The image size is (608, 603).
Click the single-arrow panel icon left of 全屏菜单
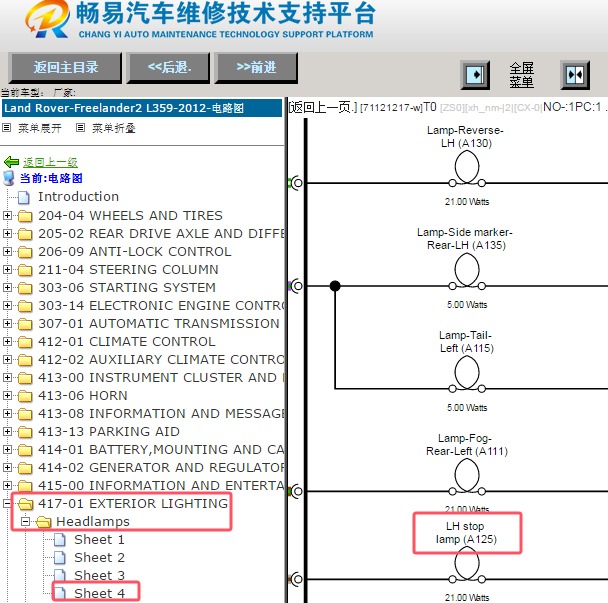click(x=475, y=75)
